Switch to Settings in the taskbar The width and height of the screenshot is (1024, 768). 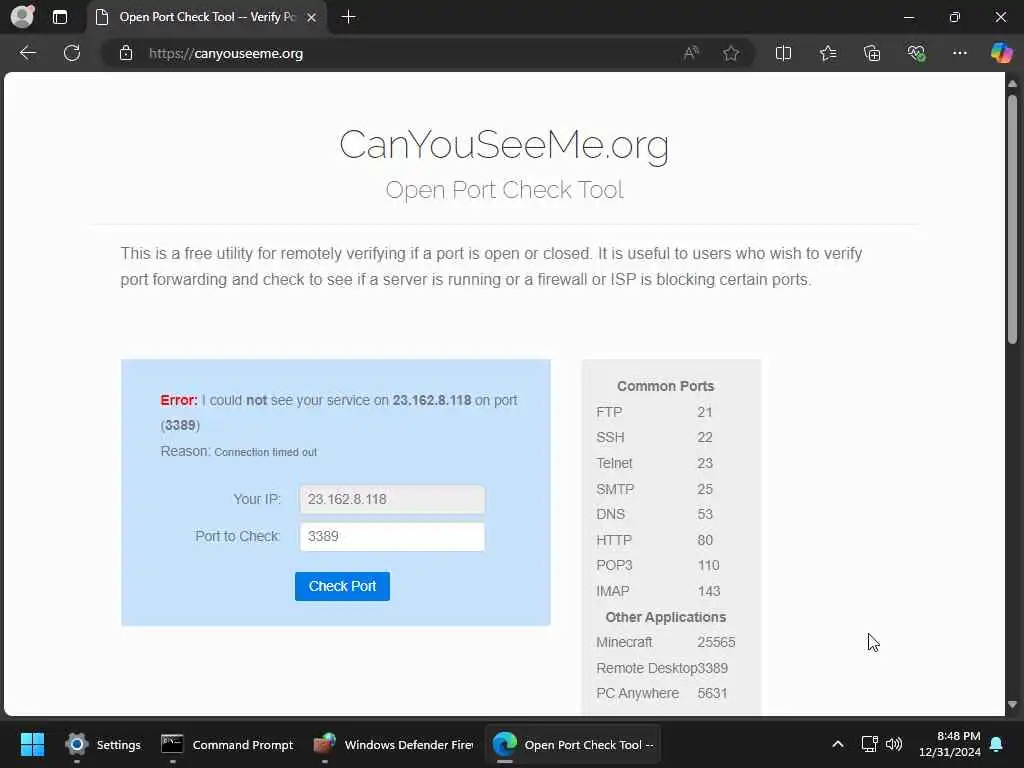[x=103, y=744]
